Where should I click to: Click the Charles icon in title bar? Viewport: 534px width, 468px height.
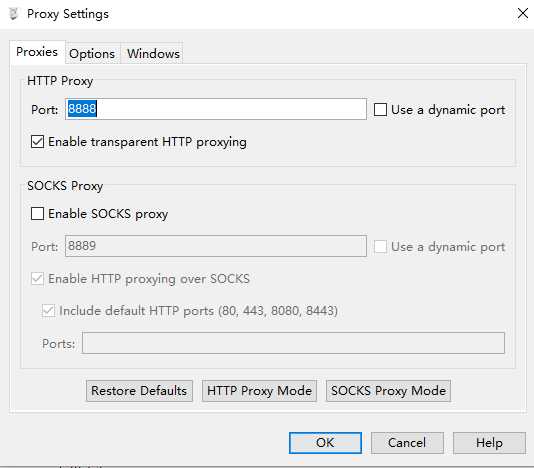(13, 14)
